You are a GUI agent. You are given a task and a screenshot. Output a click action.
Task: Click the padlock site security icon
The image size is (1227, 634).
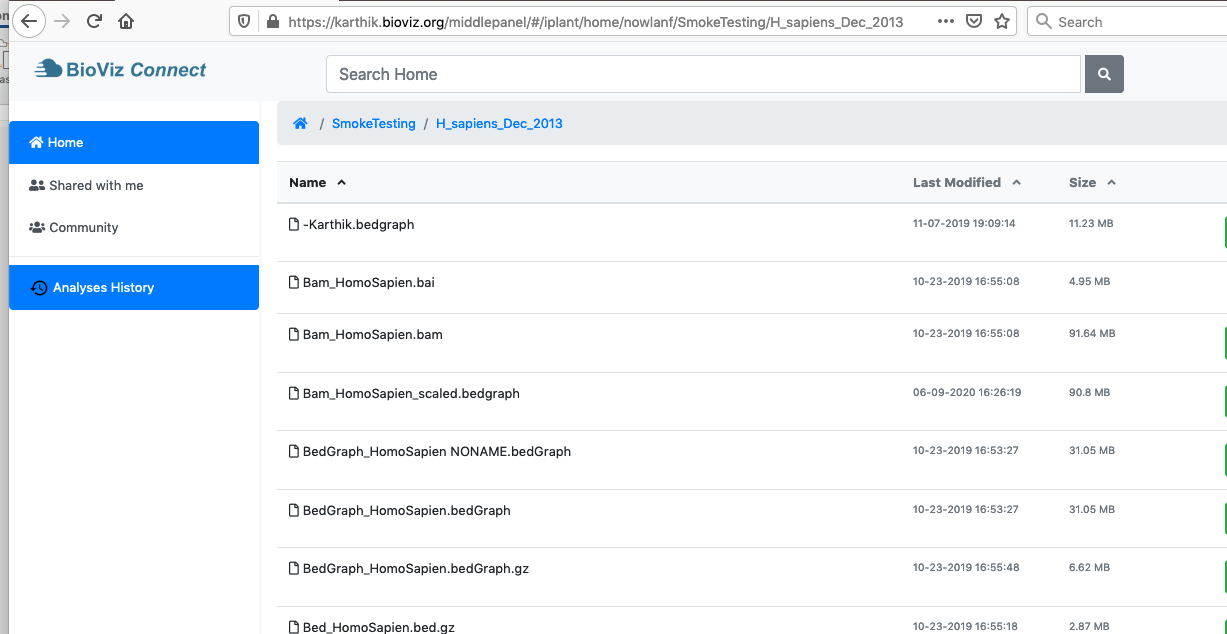(271, 21)
